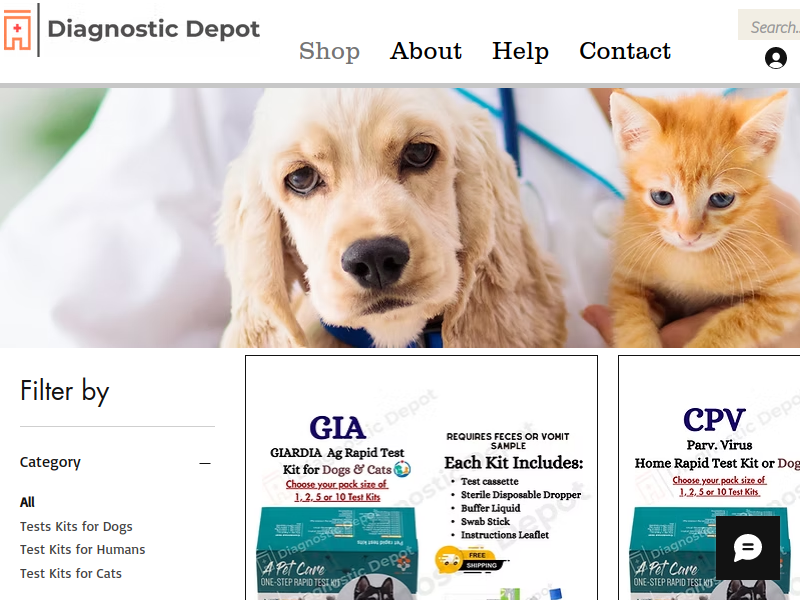Filter by Test Kits for Cats
Image resolution: width=800 pixels, height=600 pixels.
[x=70, y=573]
